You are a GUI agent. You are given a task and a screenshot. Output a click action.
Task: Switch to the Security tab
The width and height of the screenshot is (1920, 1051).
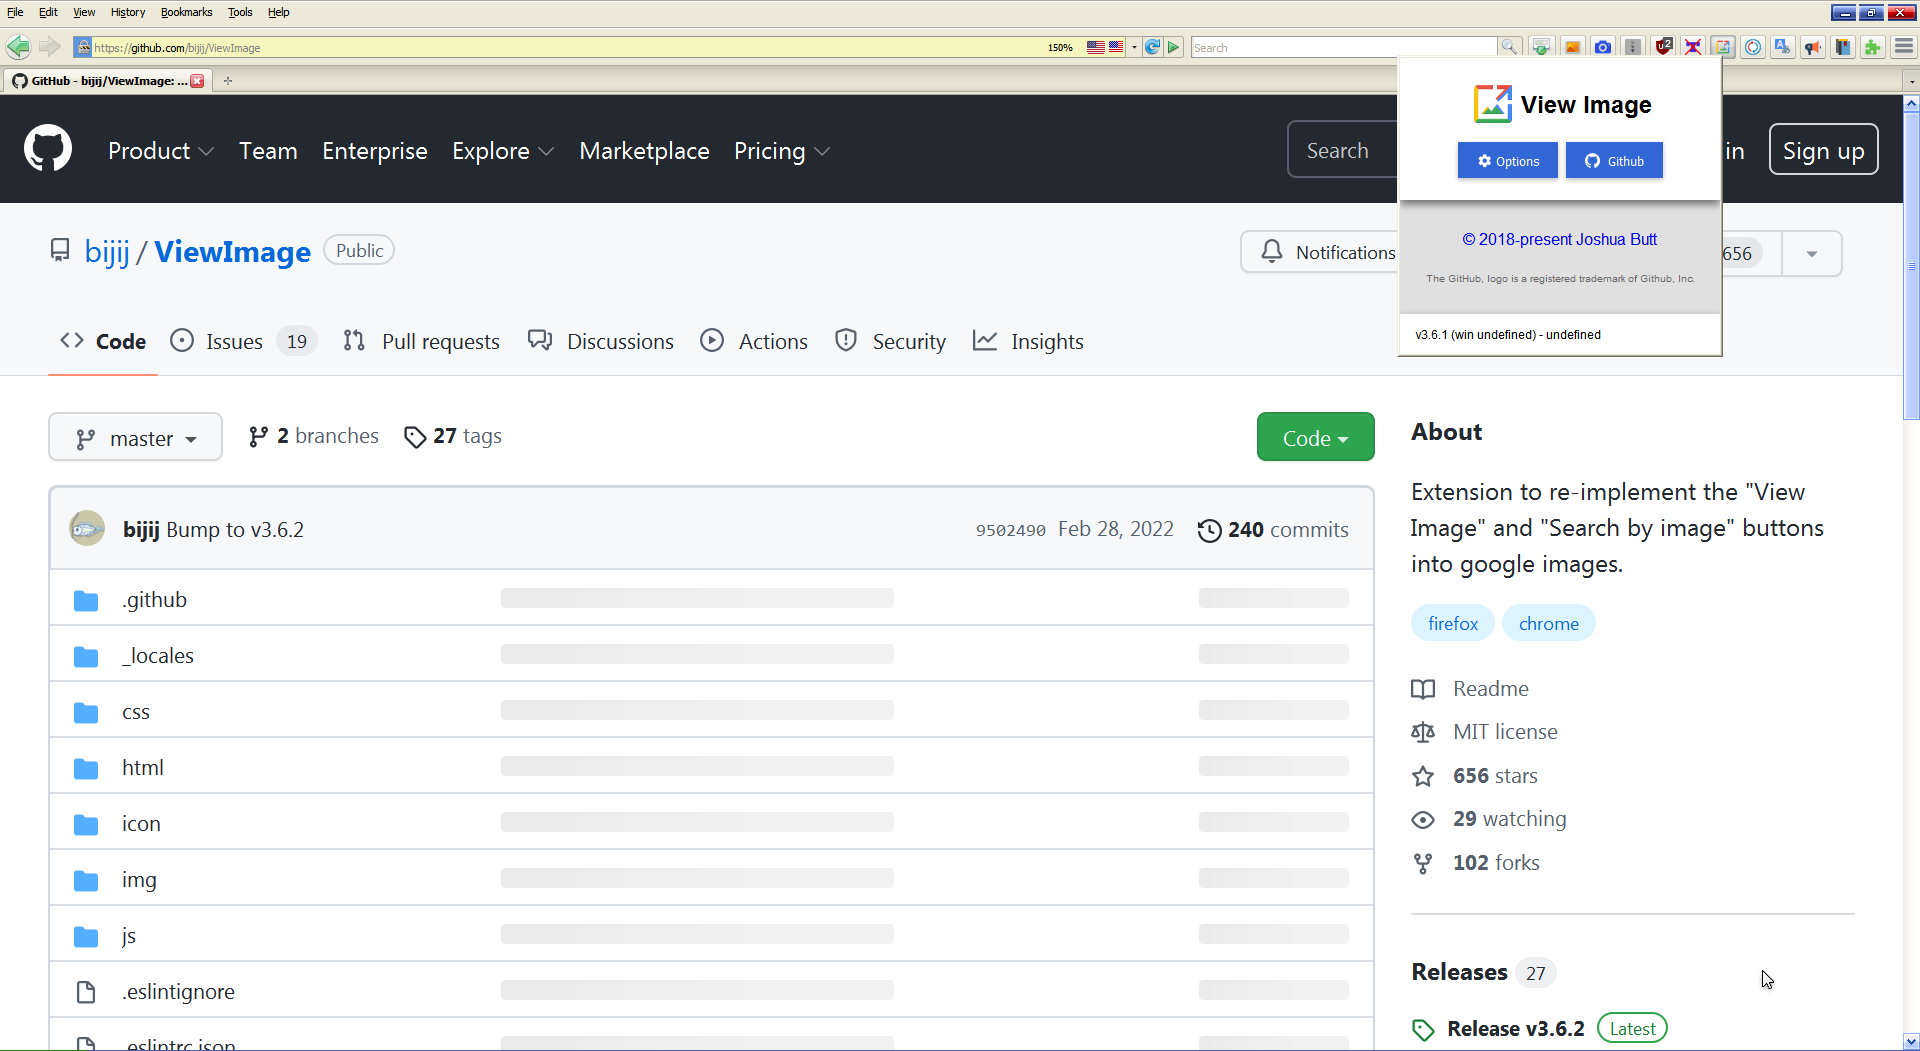click(890, 341)
